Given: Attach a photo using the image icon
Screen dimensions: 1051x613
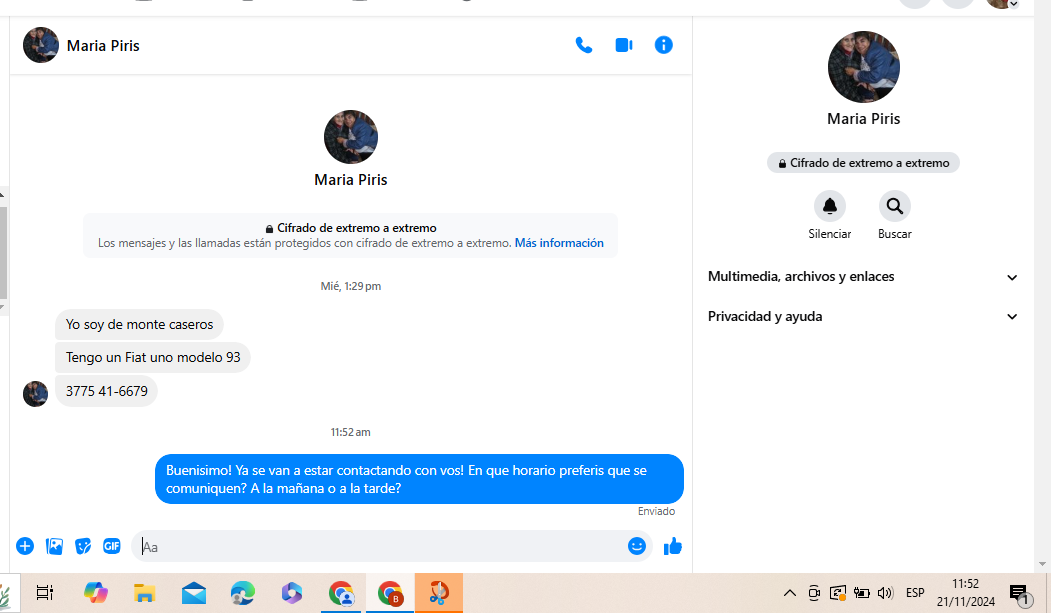Looking at the screenshot, I should (55, 546).
